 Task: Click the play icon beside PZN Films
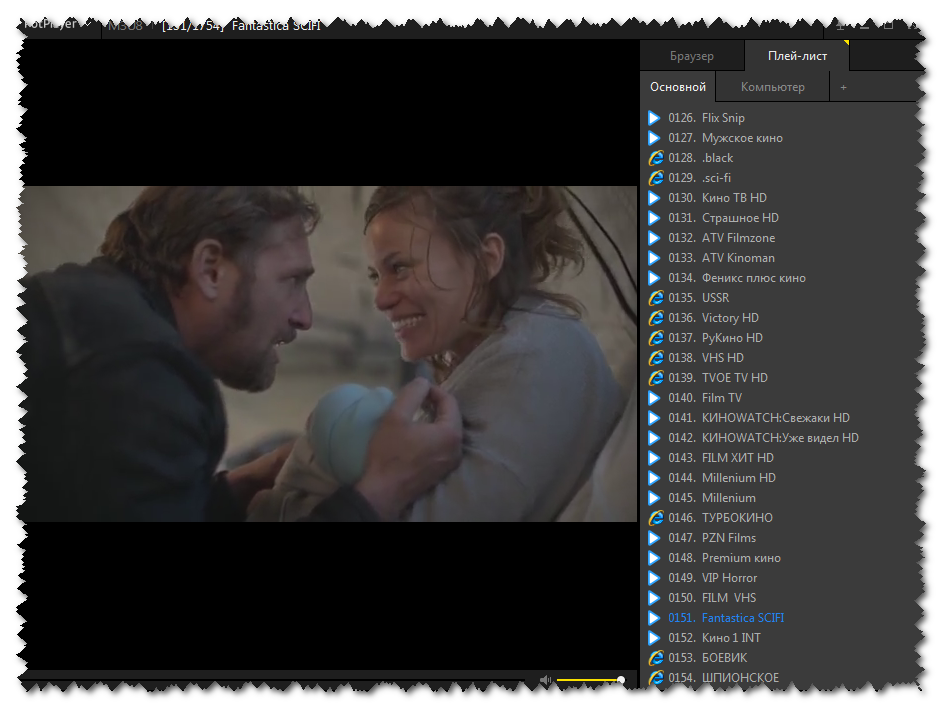point(654,538)
